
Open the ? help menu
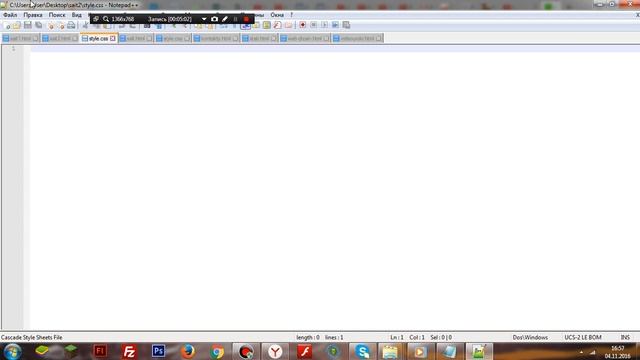291,15
